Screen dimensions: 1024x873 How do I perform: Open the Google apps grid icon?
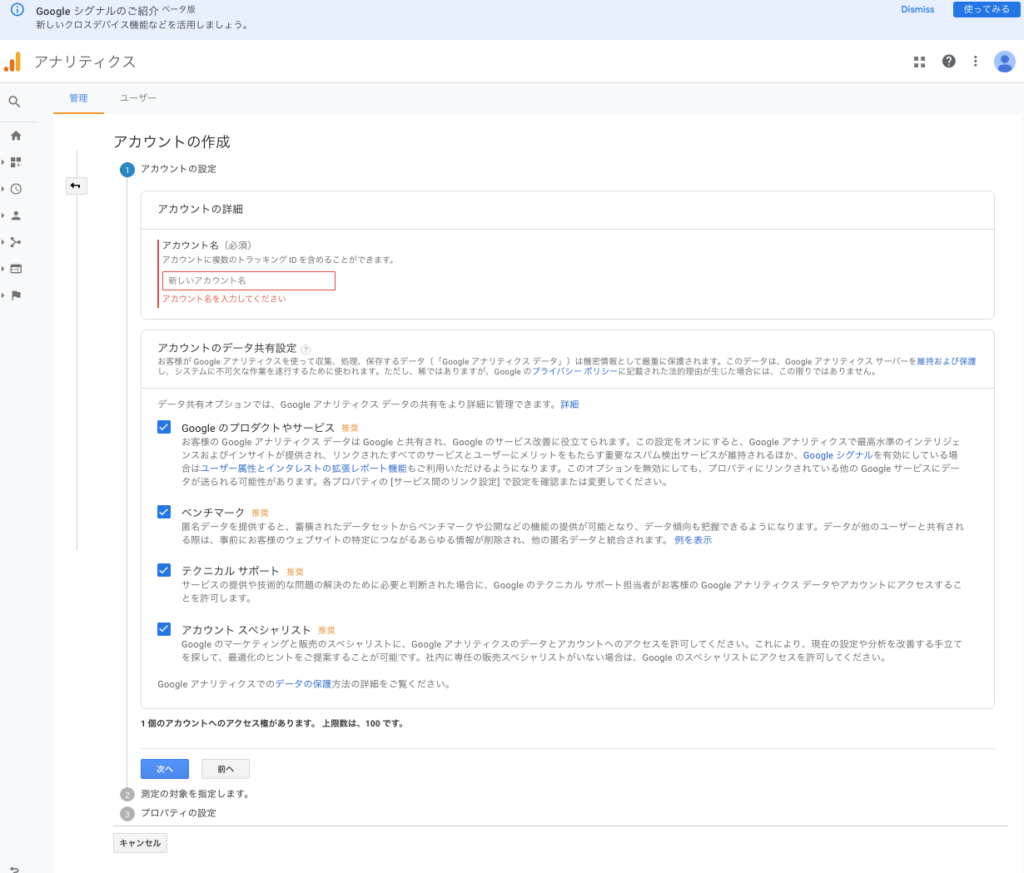919,62
